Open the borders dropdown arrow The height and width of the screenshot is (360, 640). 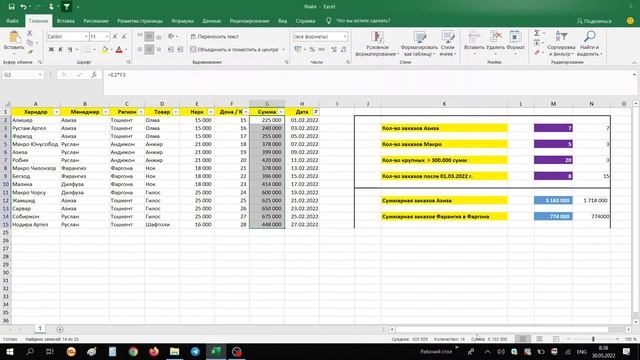(x=94, y=49)
